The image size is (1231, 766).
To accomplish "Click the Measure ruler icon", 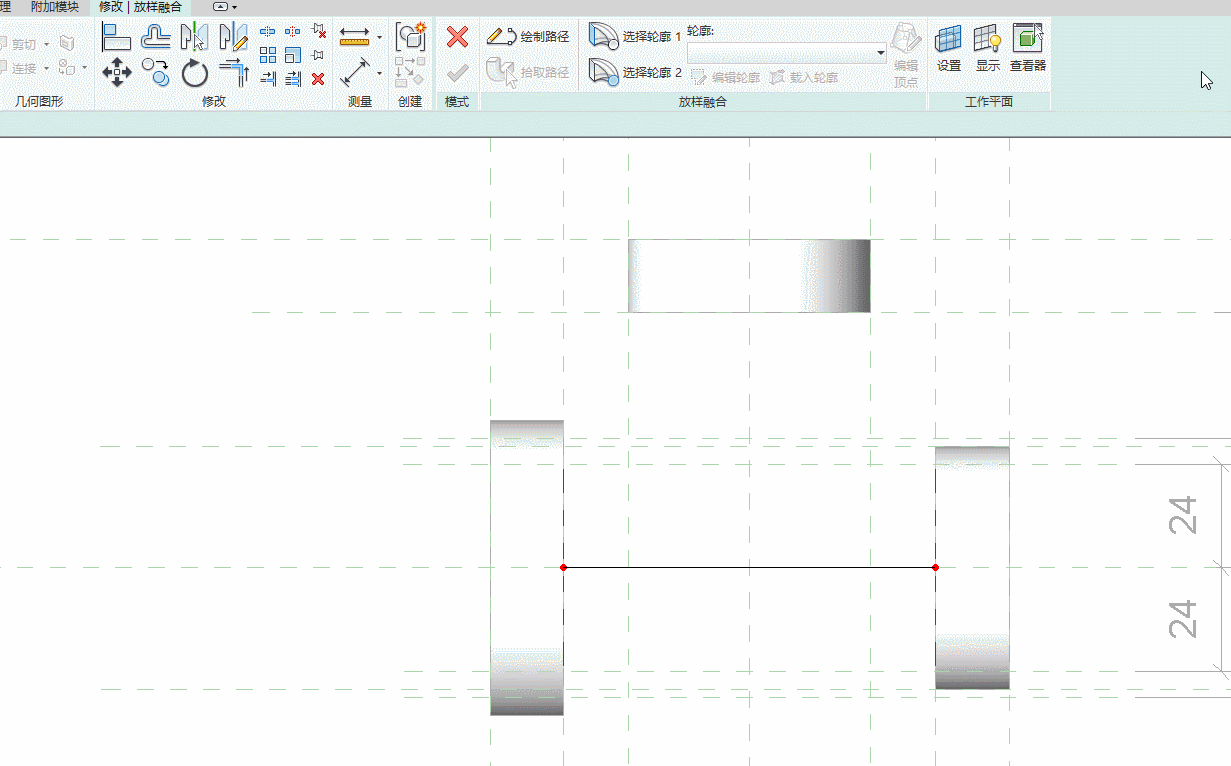I will pyautogui.click(x=355, y=37).
